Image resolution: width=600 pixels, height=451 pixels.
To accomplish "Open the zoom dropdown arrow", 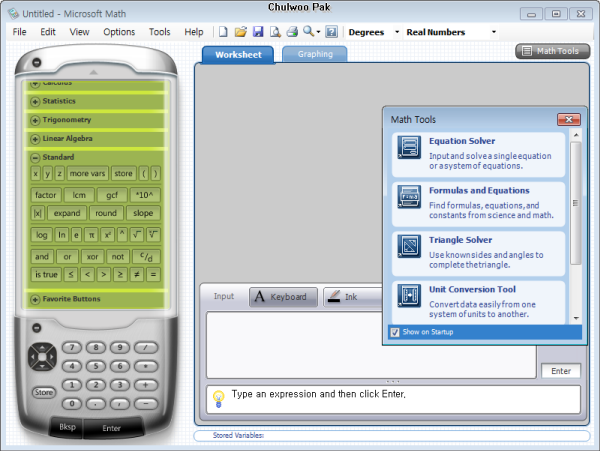I will pos(318,32).
